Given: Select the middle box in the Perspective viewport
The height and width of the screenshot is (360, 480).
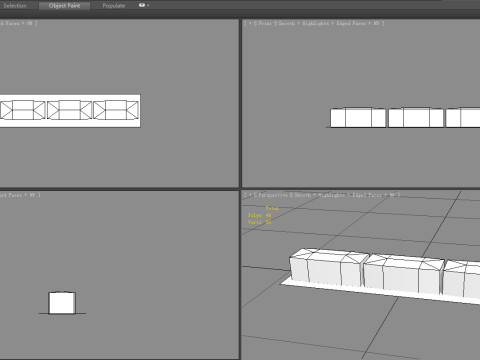Looking at the screenshot, I should pos(404,275).
